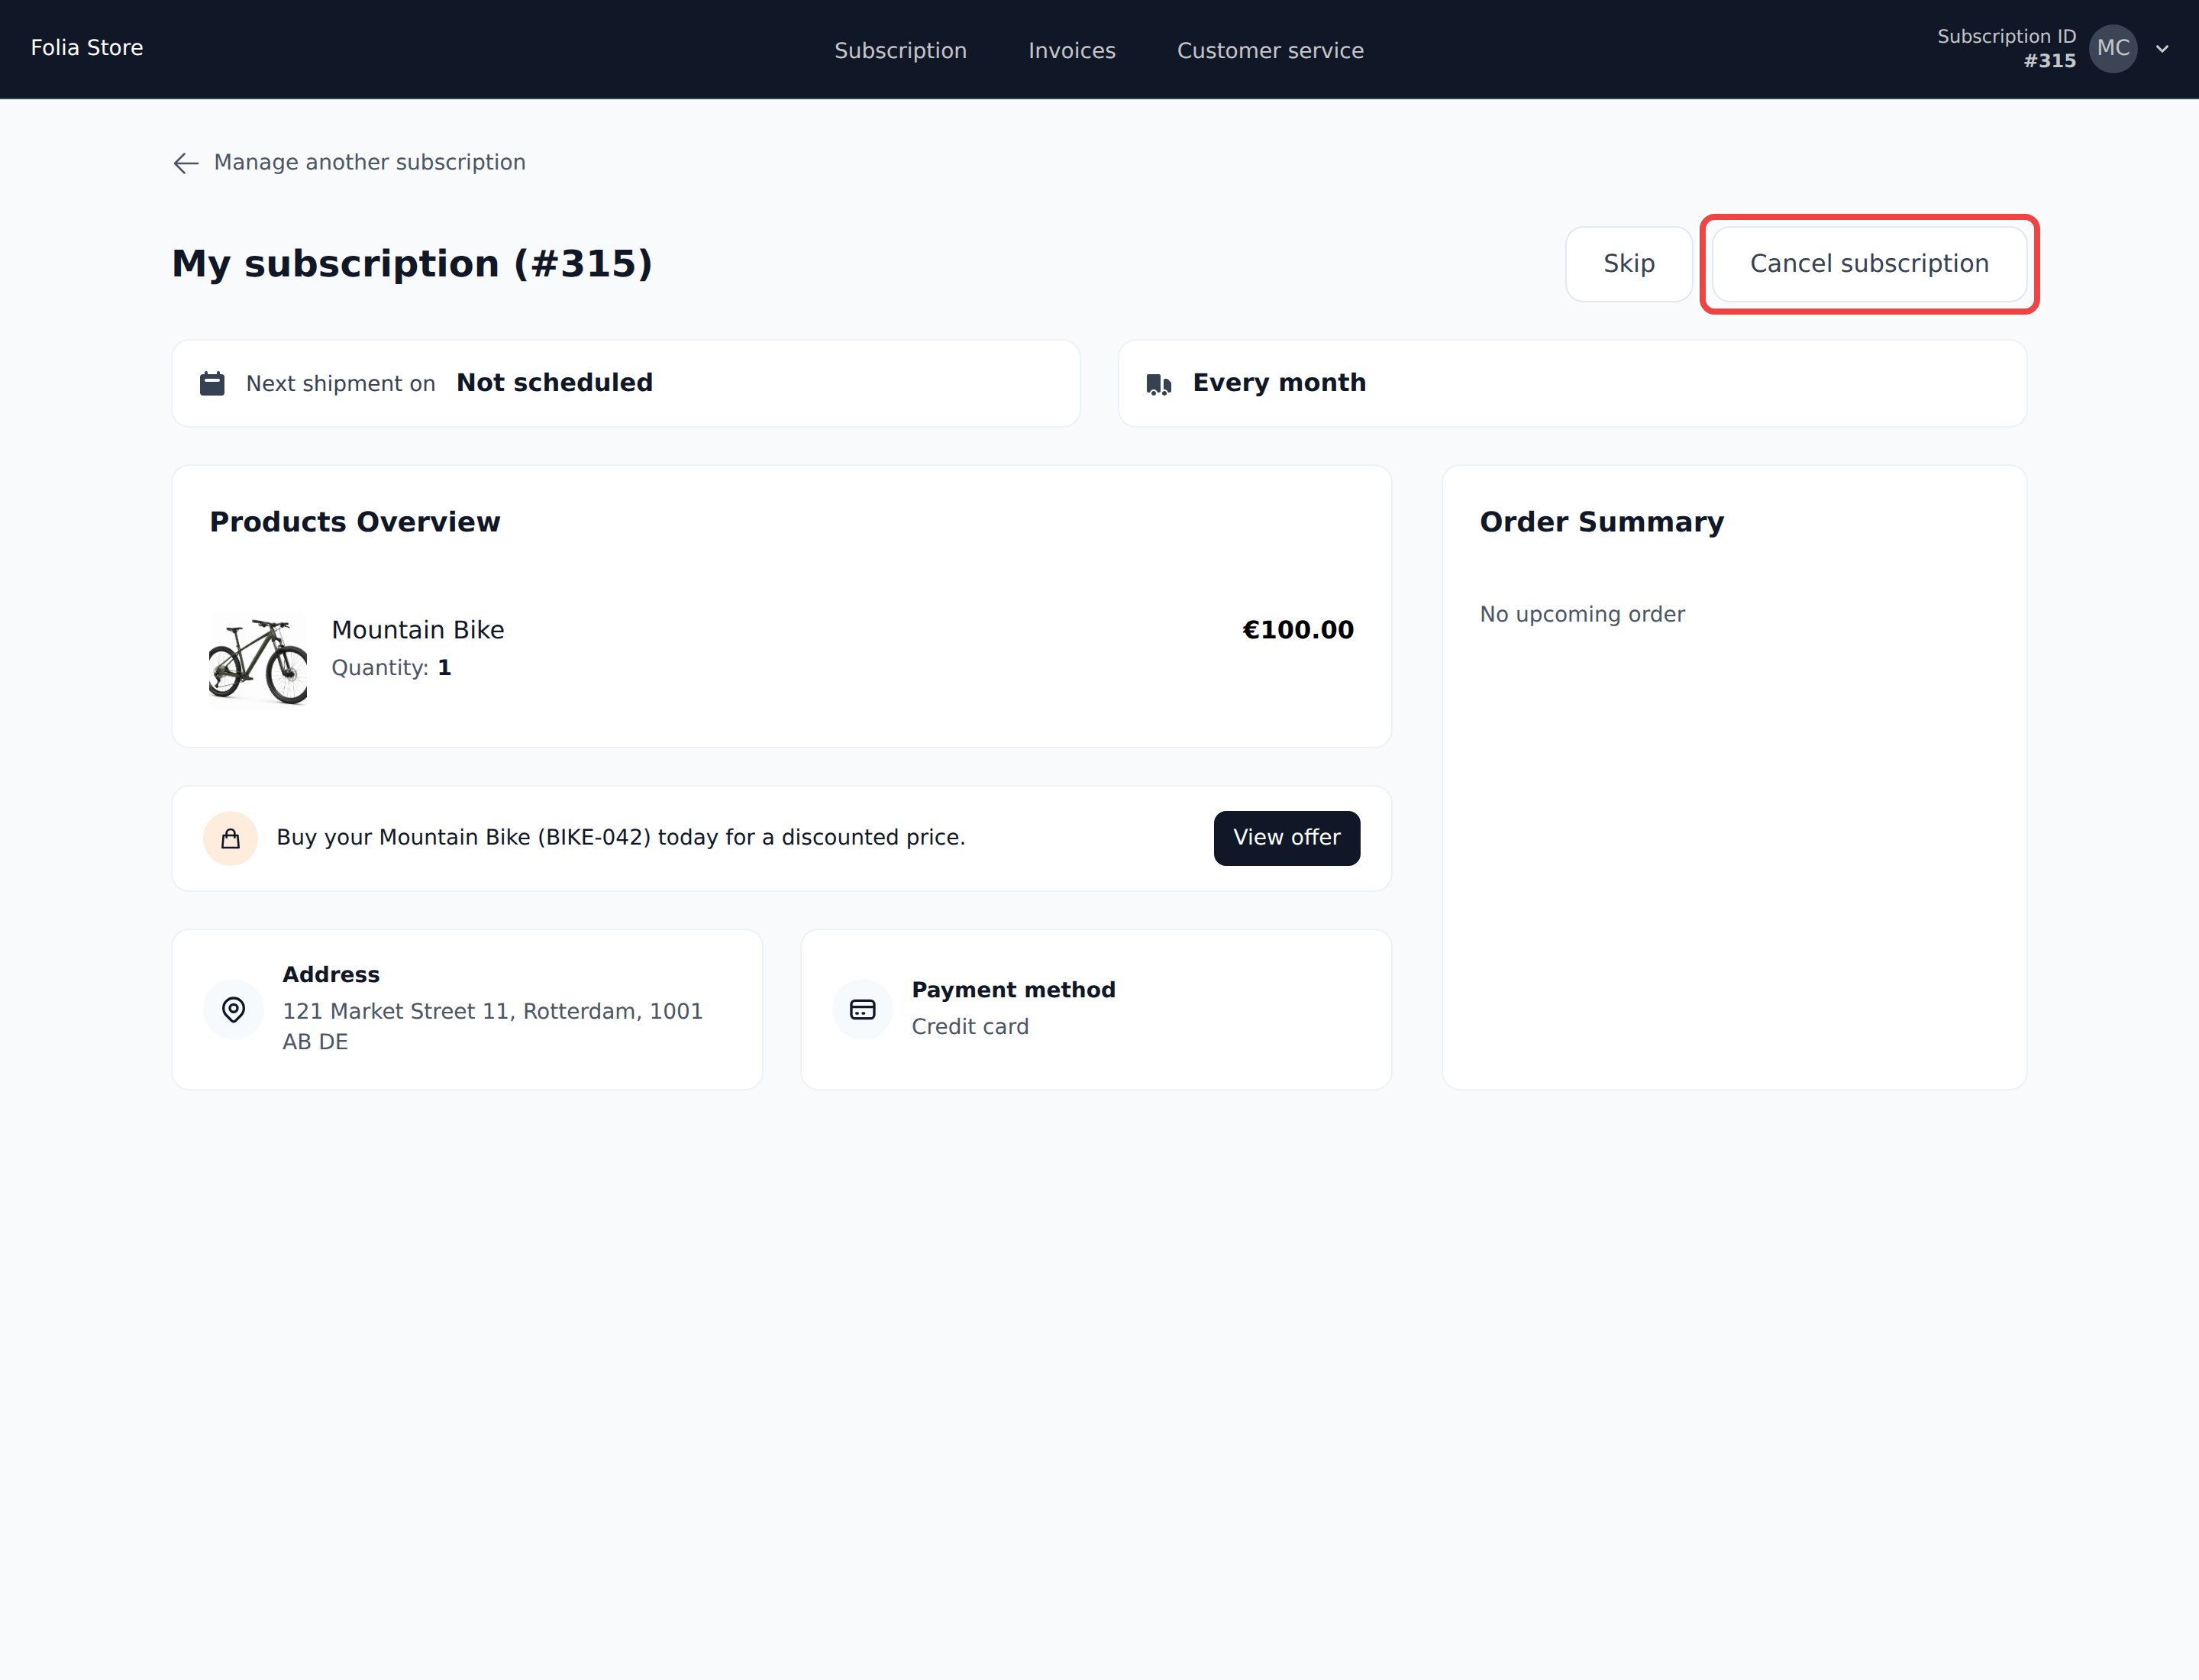Open Customer service in navigation
Screen dimensions: 2199x1680
click(1270, 50)
